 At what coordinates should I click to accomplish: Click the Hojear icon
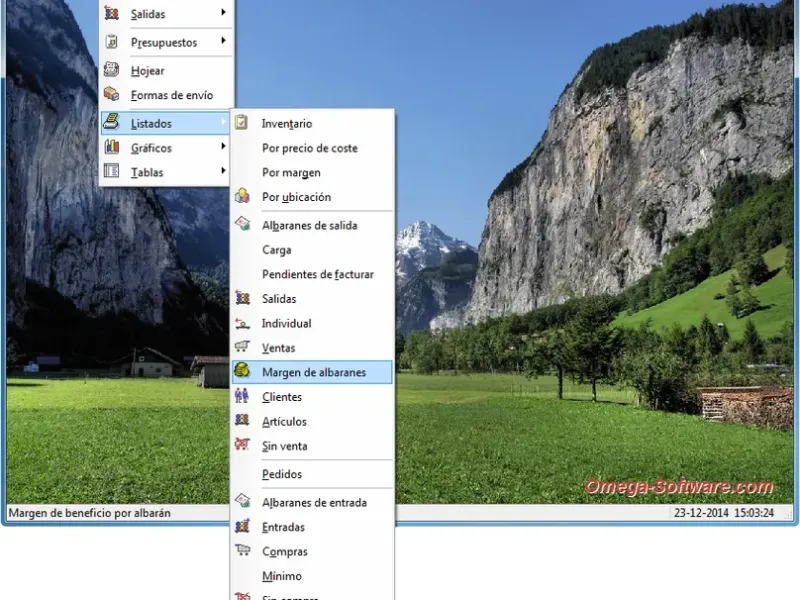click(111, 69)
